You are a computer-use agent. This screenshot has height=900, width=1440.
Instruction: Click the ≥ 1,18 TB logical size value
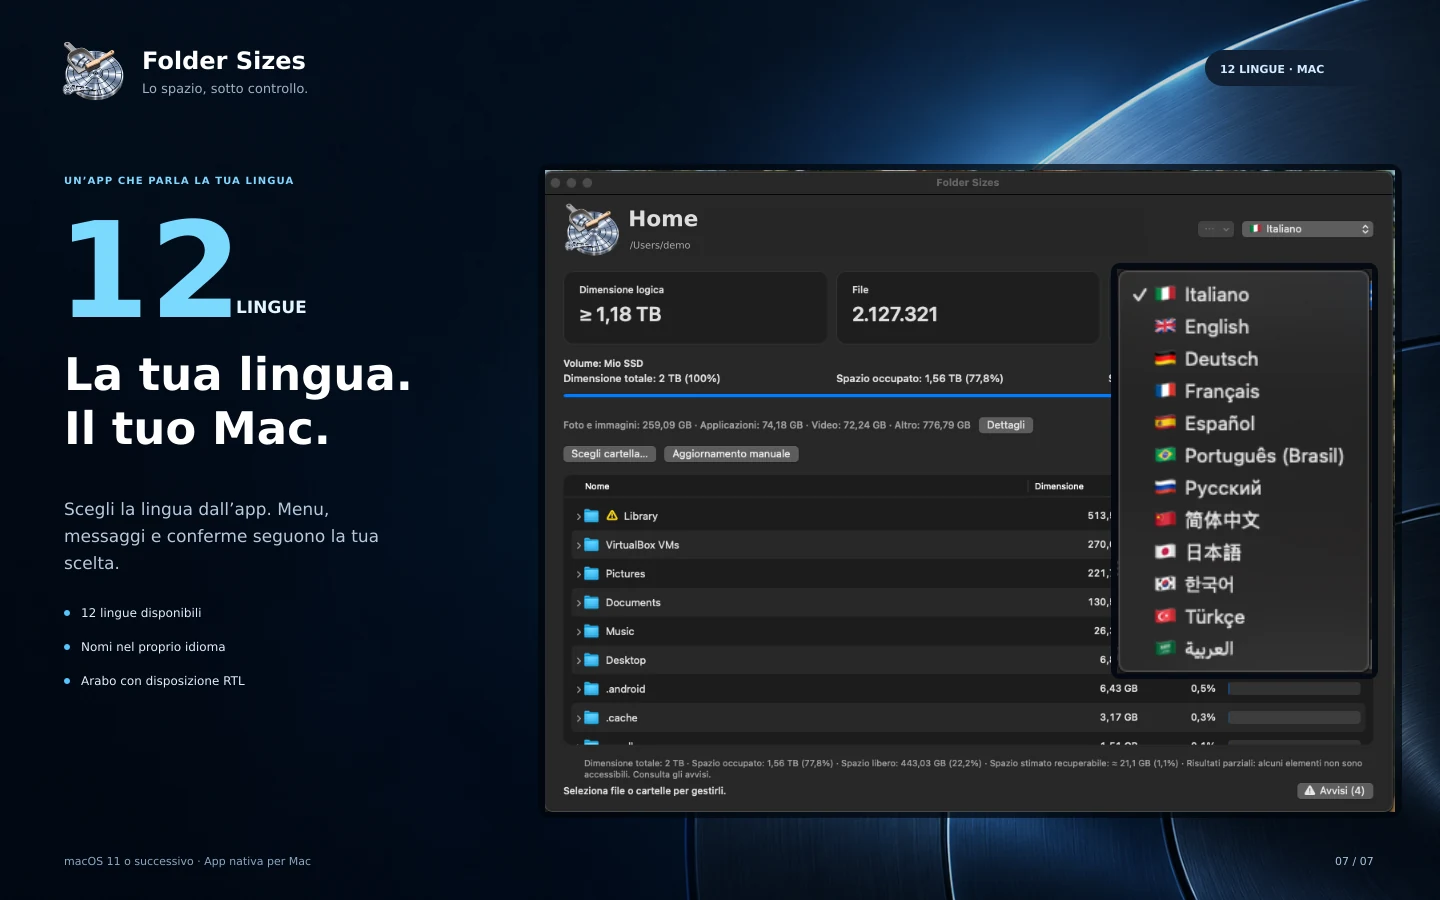click(x=620, y=315)
